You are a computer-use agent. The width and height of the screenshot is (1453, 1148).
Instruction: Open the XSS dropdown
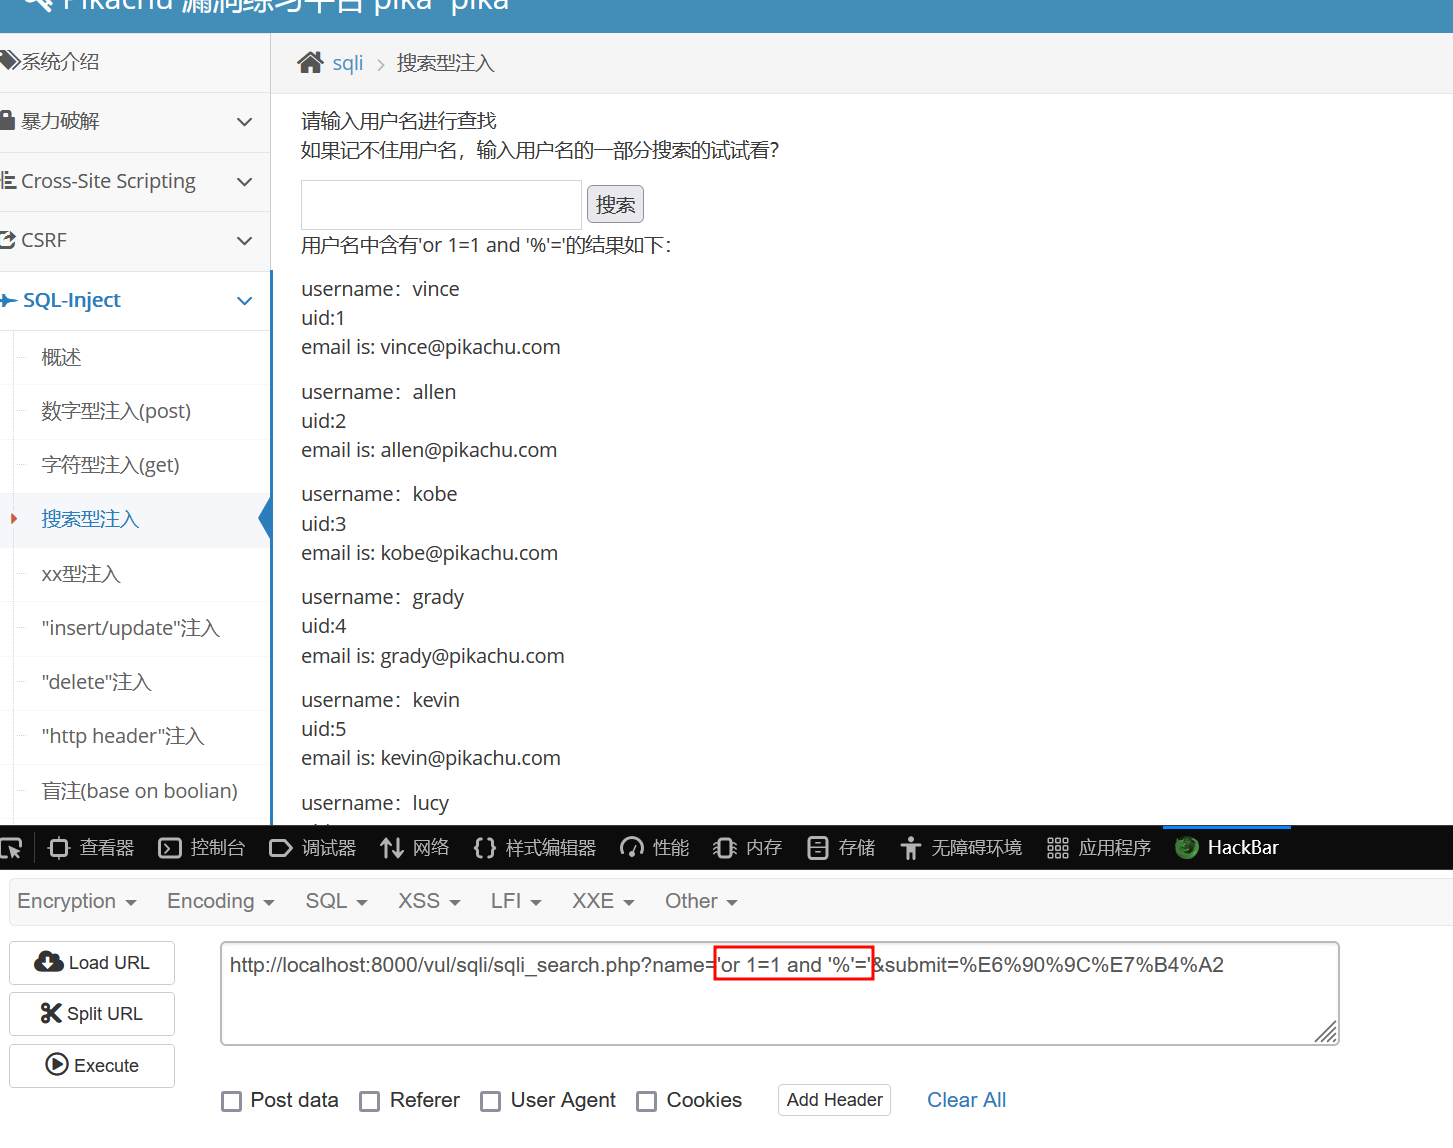[429, 901]
